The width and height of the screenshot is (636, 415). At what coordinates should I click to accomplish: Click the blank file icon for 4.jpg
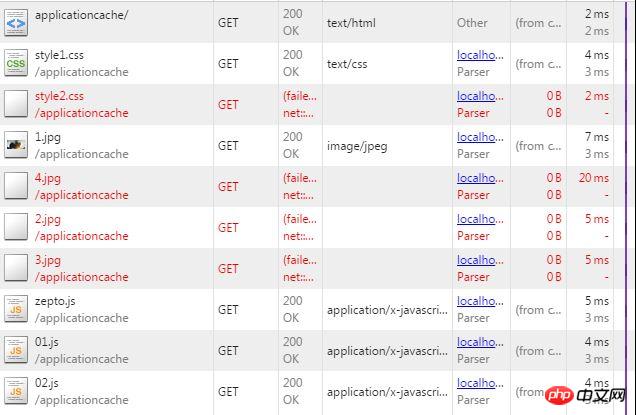coord(16,186)
